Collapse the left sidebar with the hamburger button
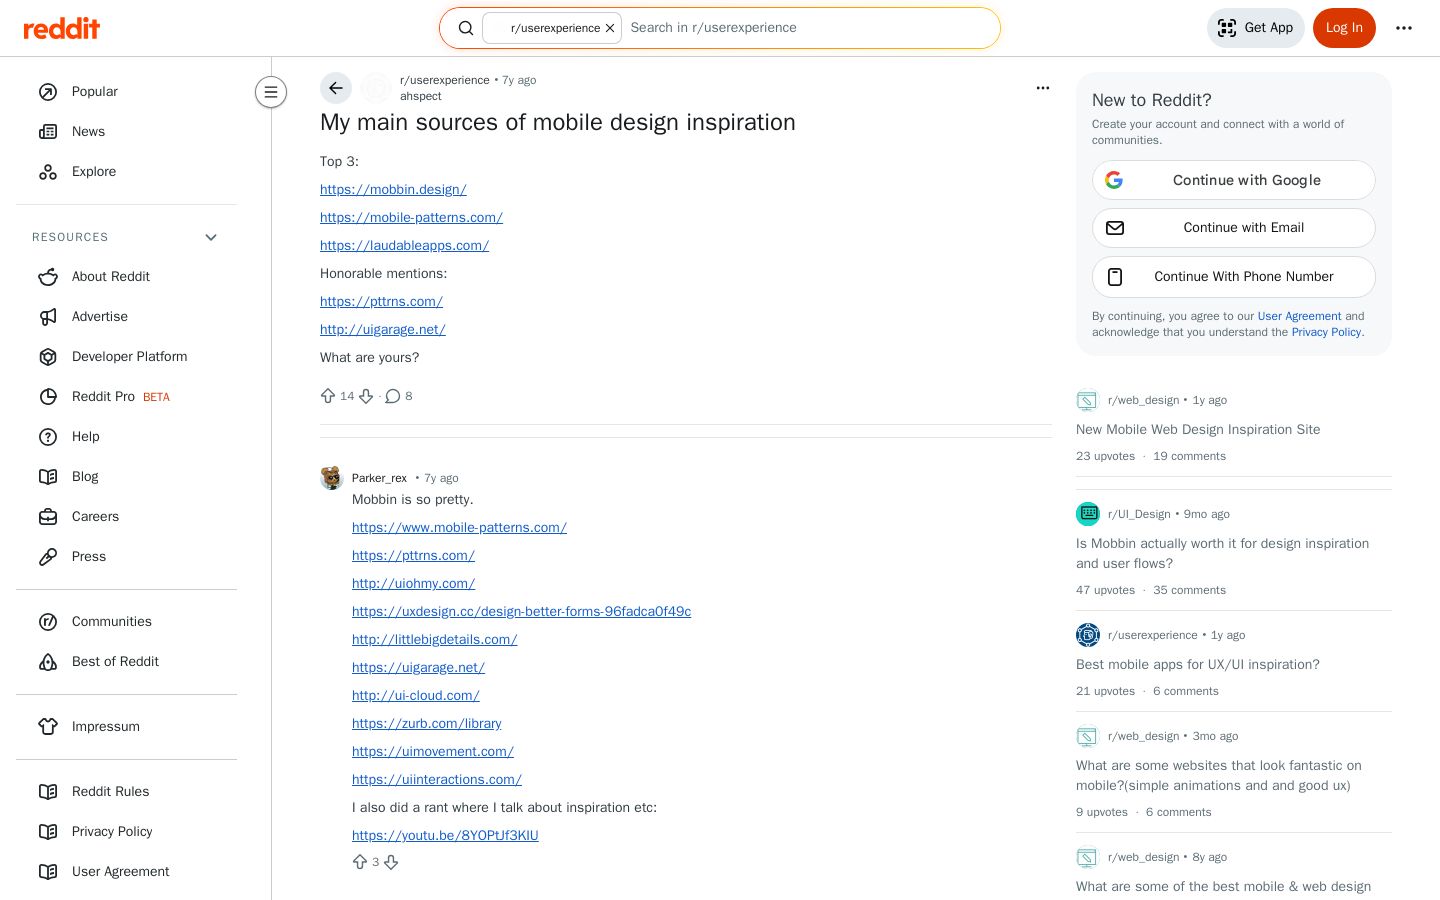Image resolution: width=1440 pixels, height=900 pixels. click(x=271, y=92)
